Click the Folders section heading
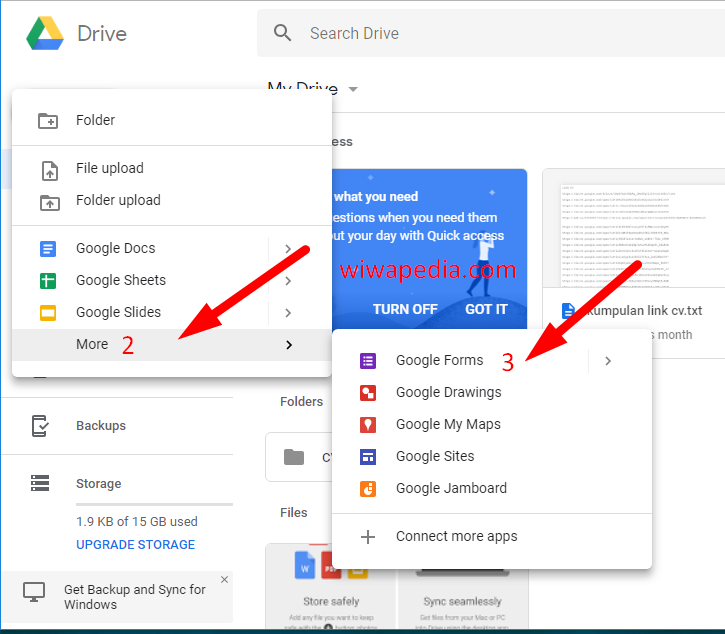The height and width of the screenshot is (634, 725). tap(301, 401)
